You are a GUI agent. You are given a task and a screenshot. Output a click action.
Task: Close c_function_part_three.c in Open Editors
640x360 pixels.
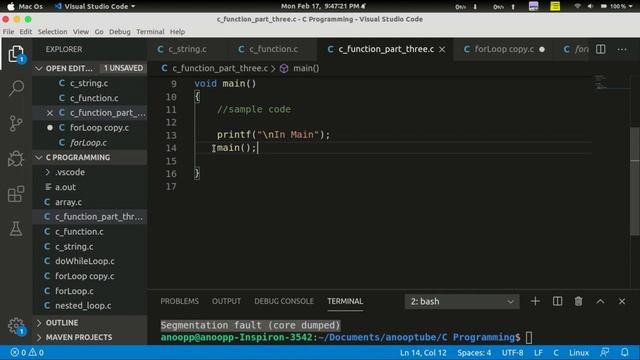coord(50,113)
